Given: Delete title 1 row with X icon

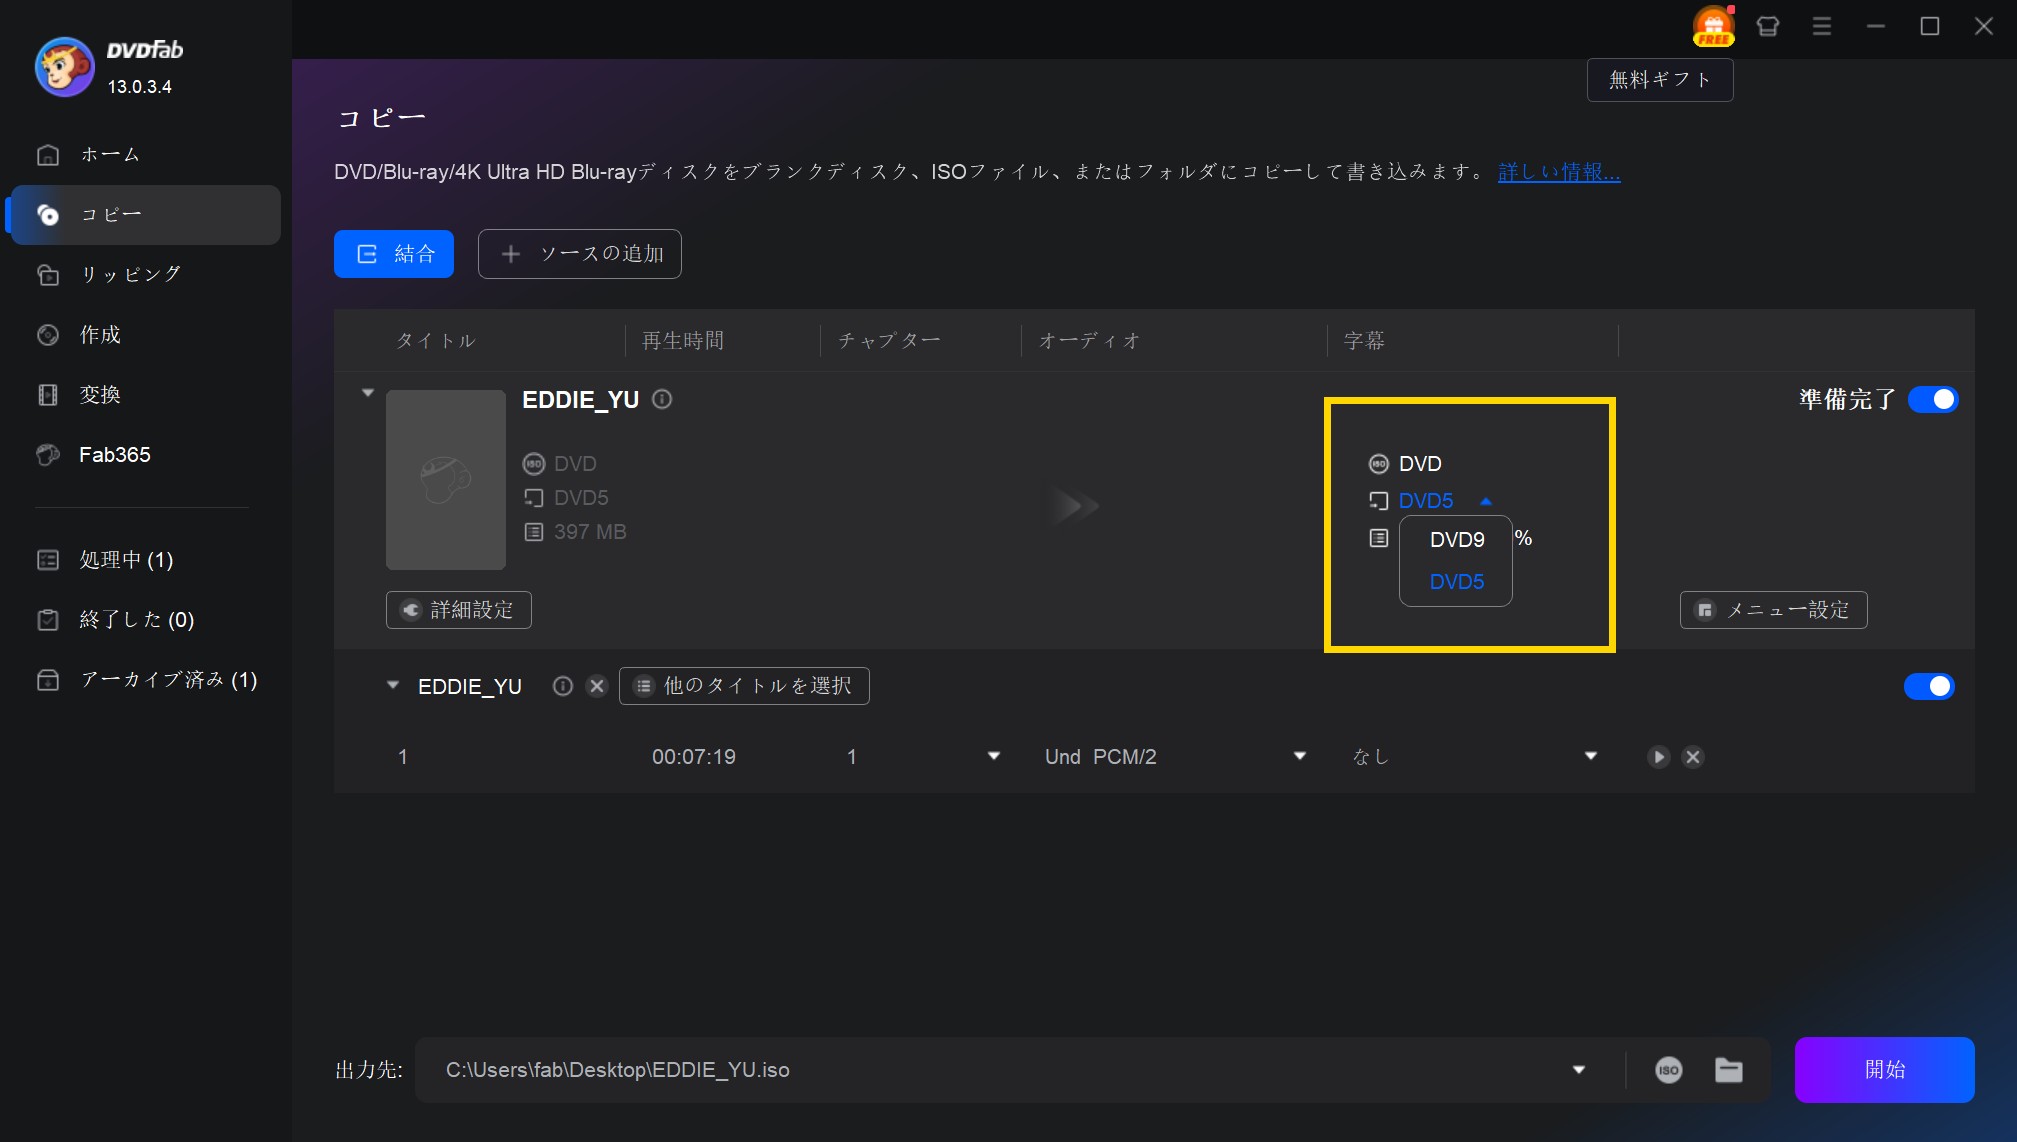Looking at the screenshot, I should click(1693, 757).
